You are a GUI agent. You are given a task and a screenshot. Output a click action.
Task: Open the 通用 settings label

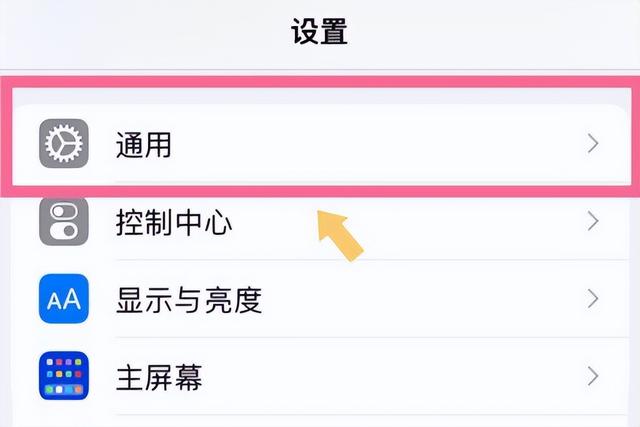click(143, 145)
